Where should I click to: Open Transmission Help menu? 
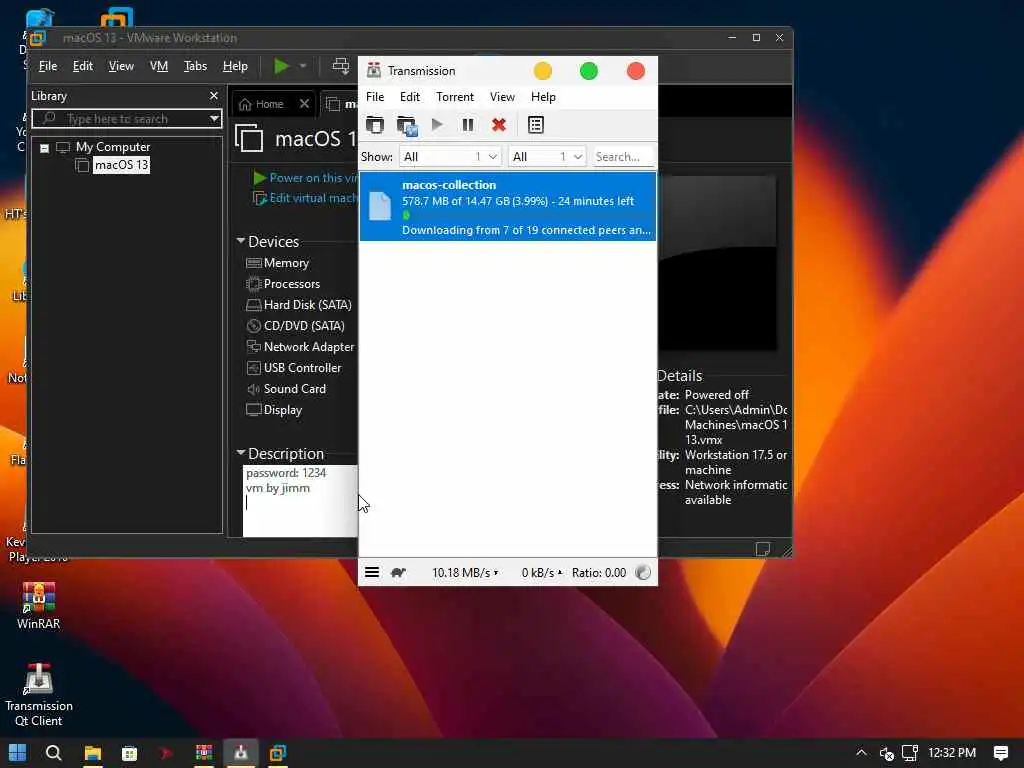(543, 97)
